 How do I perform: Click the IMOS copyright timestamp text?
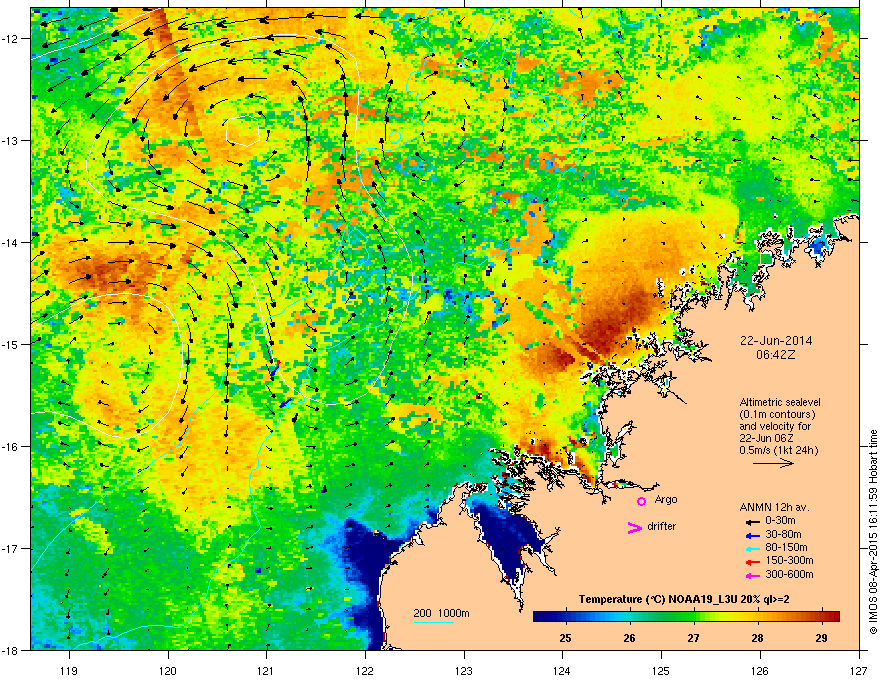click(873, 532)
